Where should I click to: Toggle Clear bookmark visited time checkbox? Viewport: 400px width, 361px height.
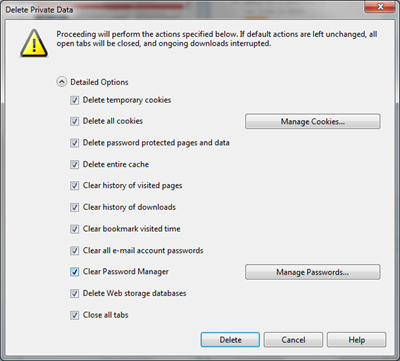point(74,229)
